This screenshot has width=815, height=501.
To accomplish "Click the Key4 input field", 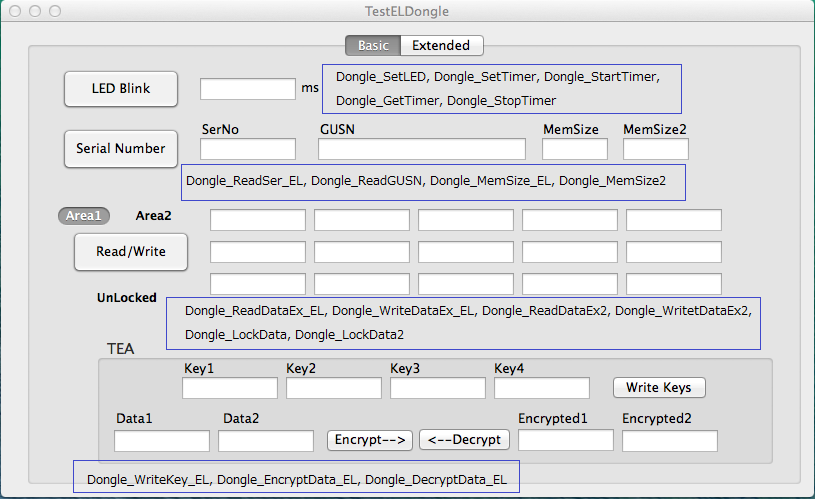I will point(542,388).
